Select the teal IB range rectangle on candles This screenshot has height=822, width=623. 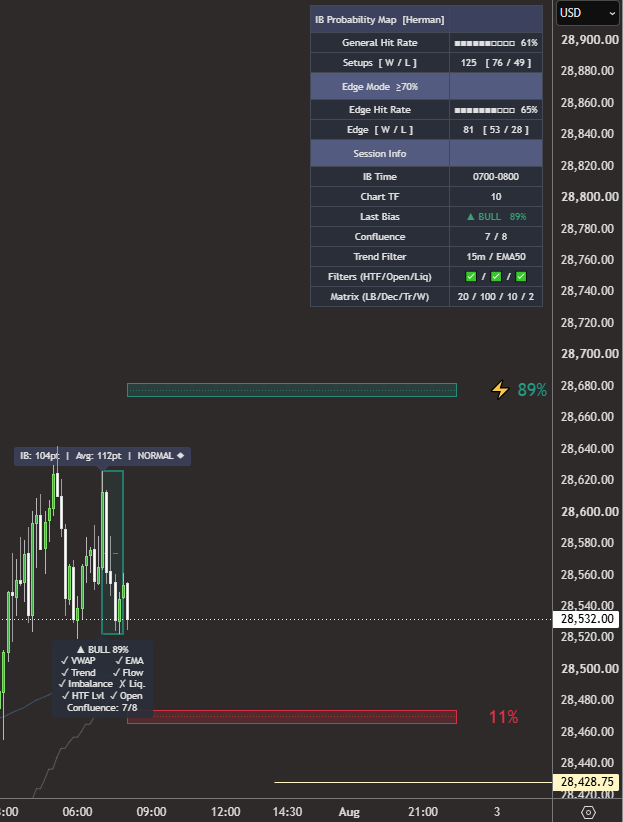pos(112,552)
